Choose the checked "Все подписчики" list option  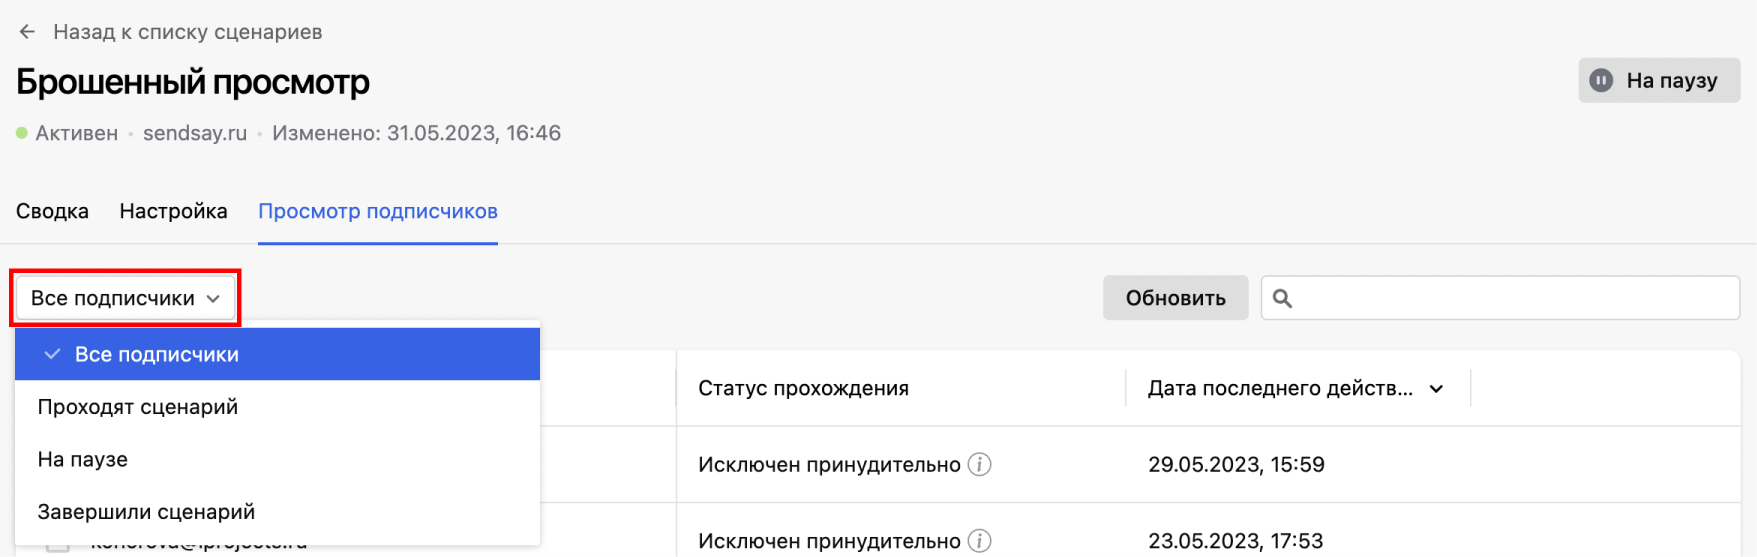[x=157, y=354]
